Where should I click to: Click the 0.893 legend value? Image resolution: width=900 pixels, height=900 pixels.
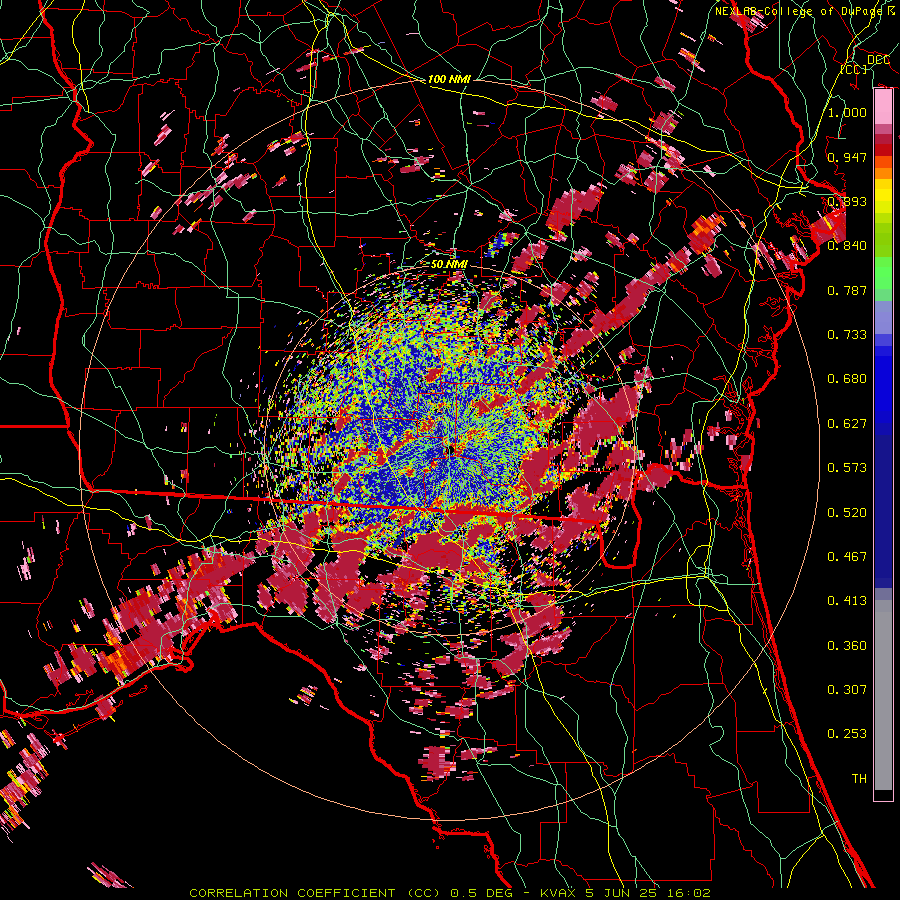click(847, 201)
